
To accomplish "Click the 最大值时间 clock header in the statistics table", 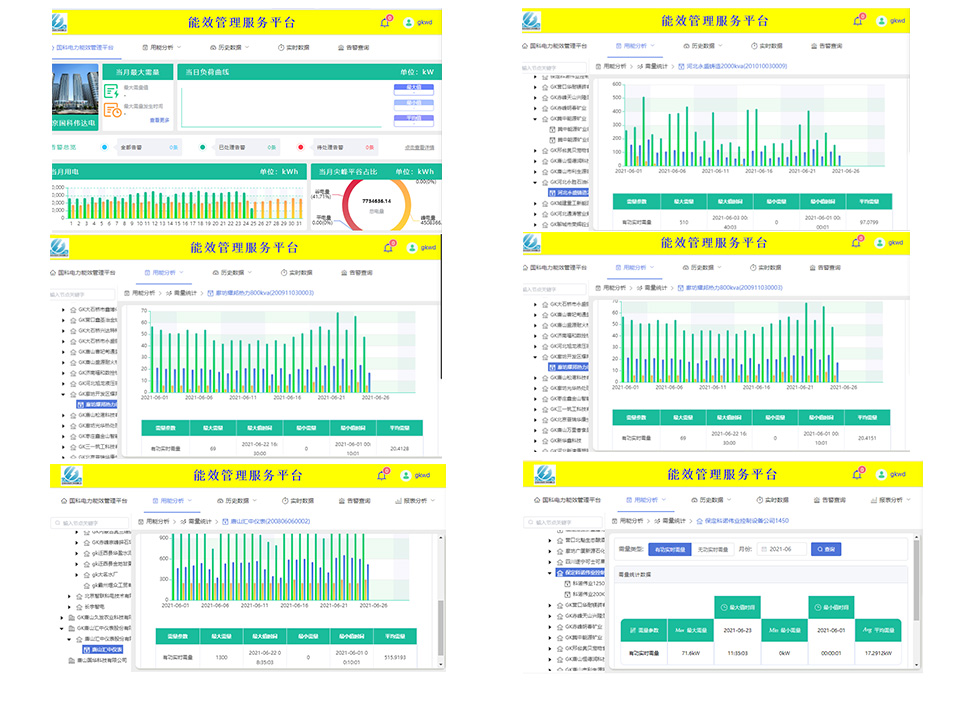I will [739, 606].
